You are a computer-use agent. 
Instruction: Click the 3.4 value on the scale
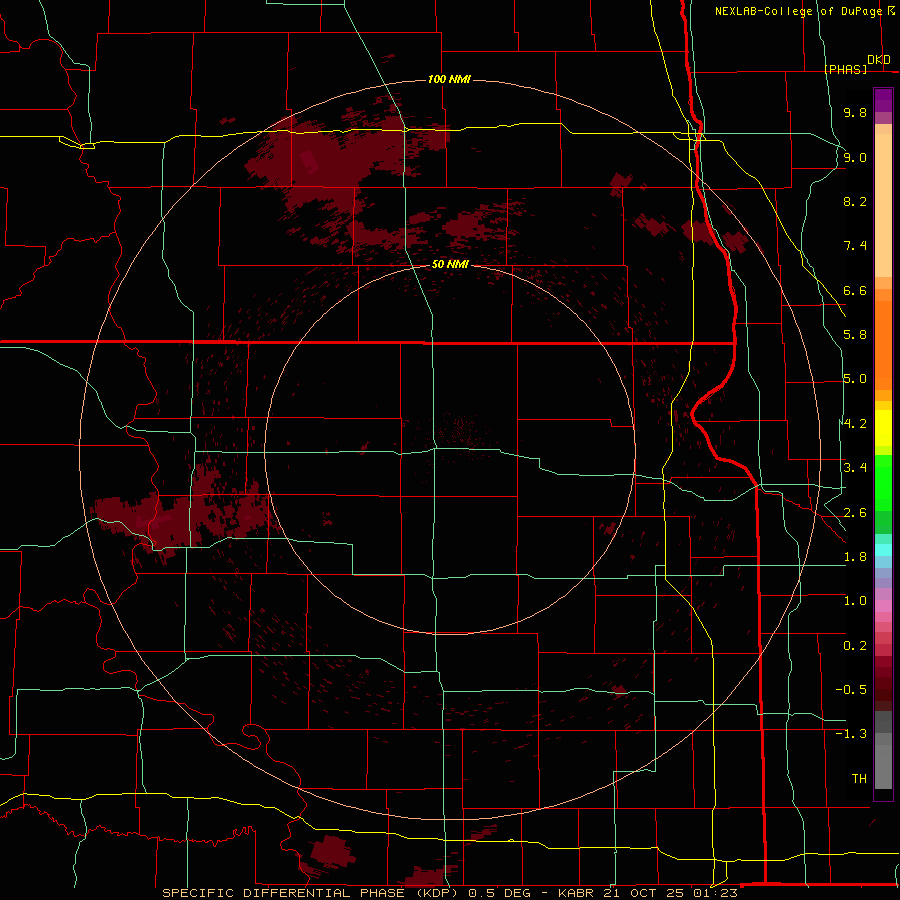tap(855, 468)
